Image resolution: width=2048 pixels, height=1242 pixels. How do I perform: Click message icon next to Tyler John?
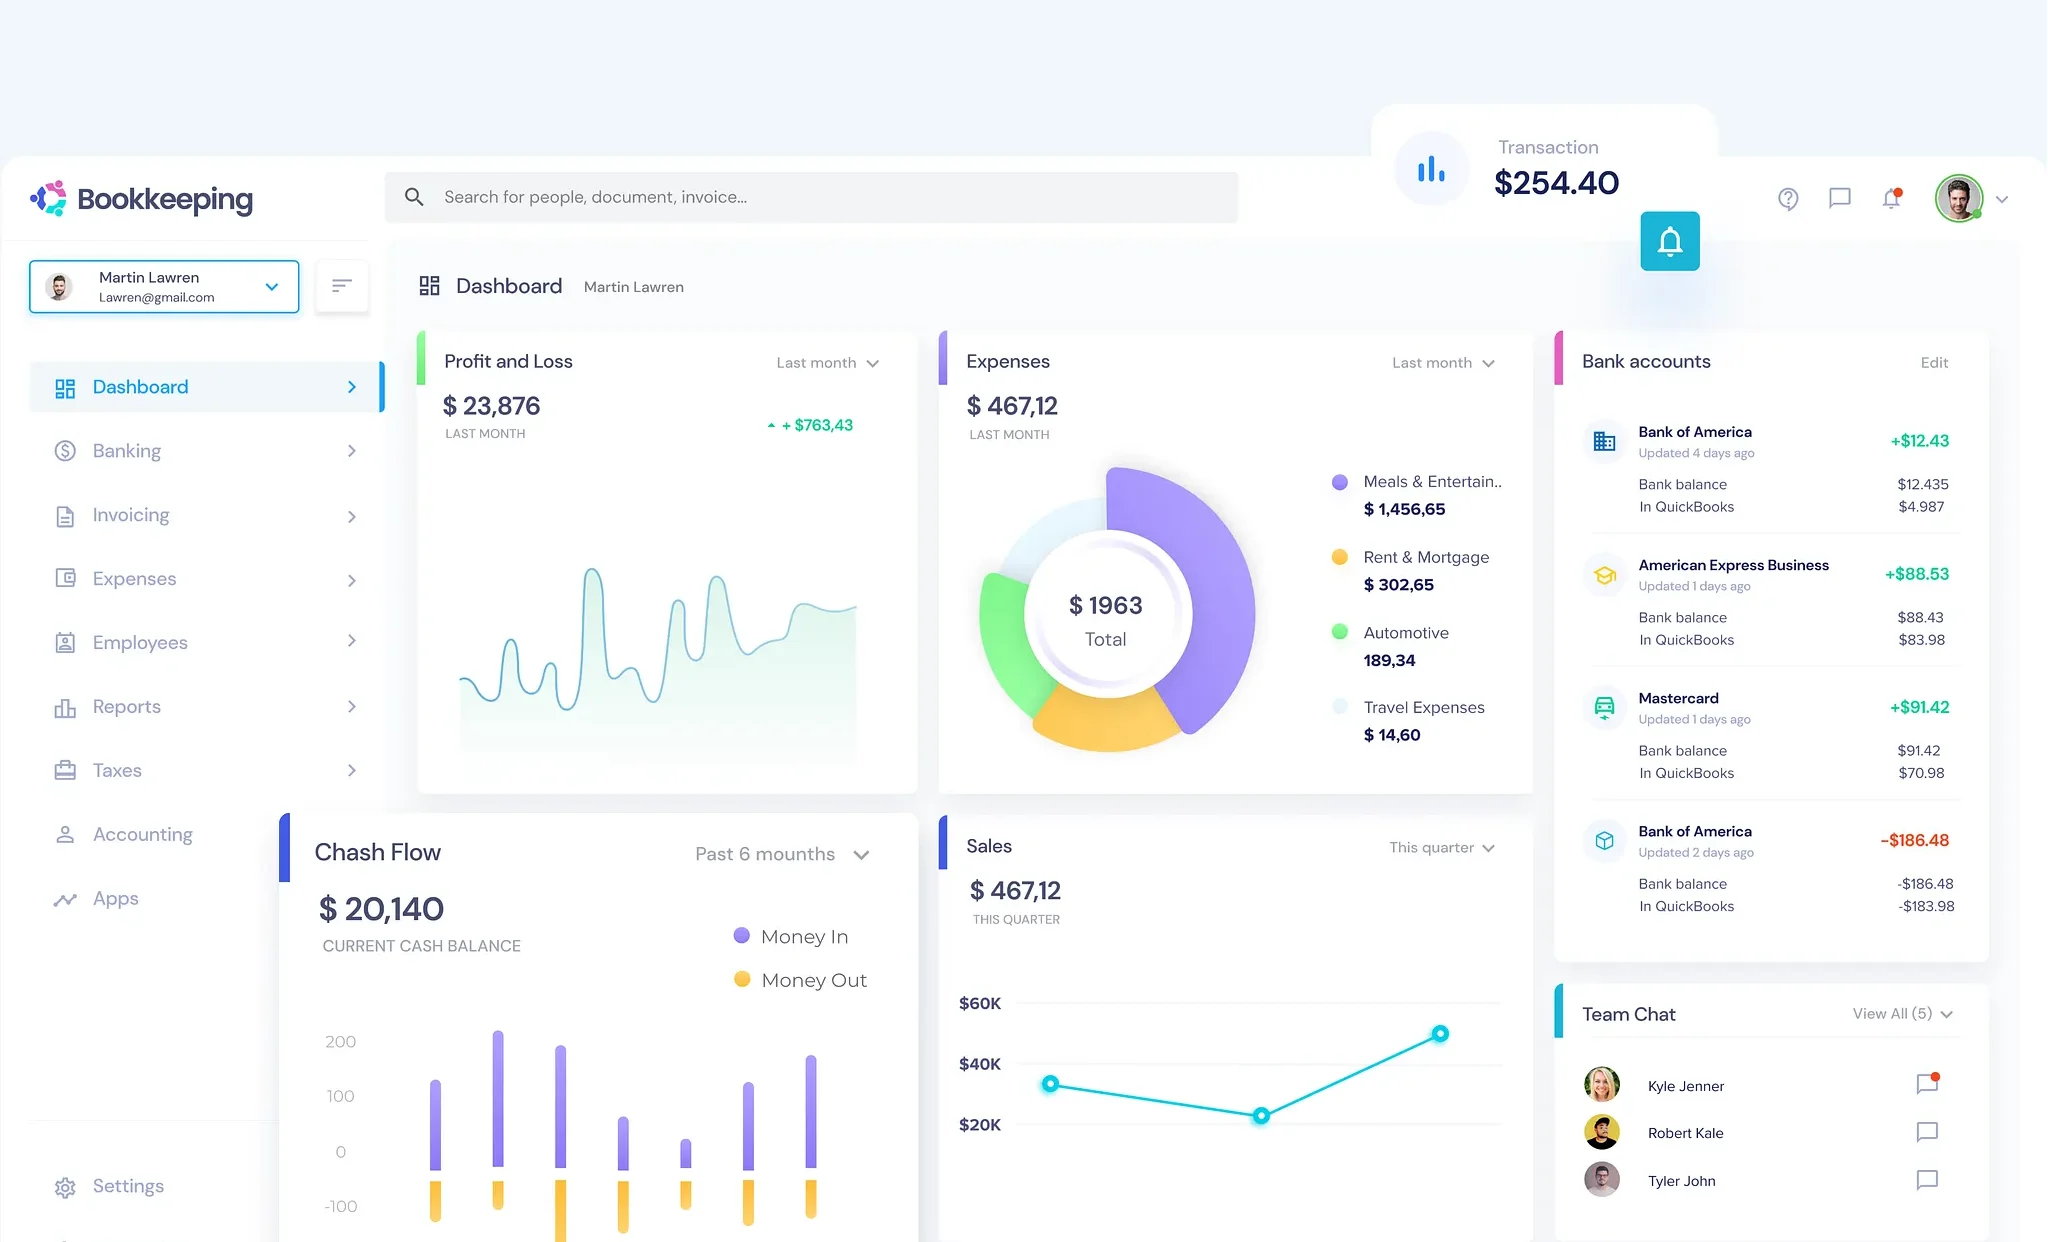(1927, 1180)
